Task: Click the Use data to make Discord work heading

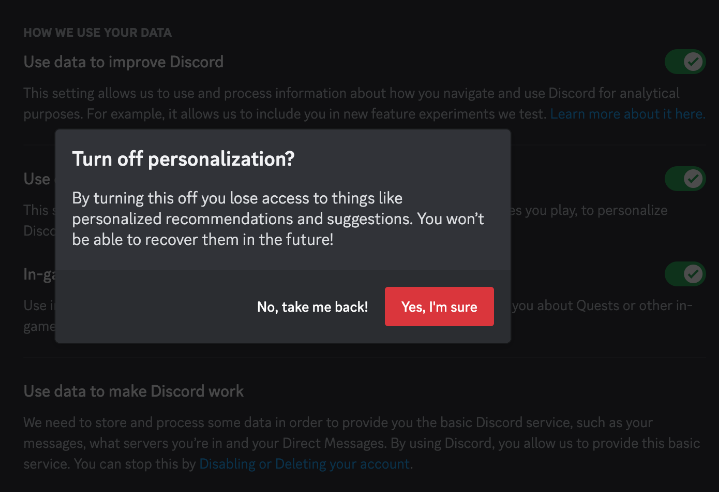Action: [x=133, y=391]
